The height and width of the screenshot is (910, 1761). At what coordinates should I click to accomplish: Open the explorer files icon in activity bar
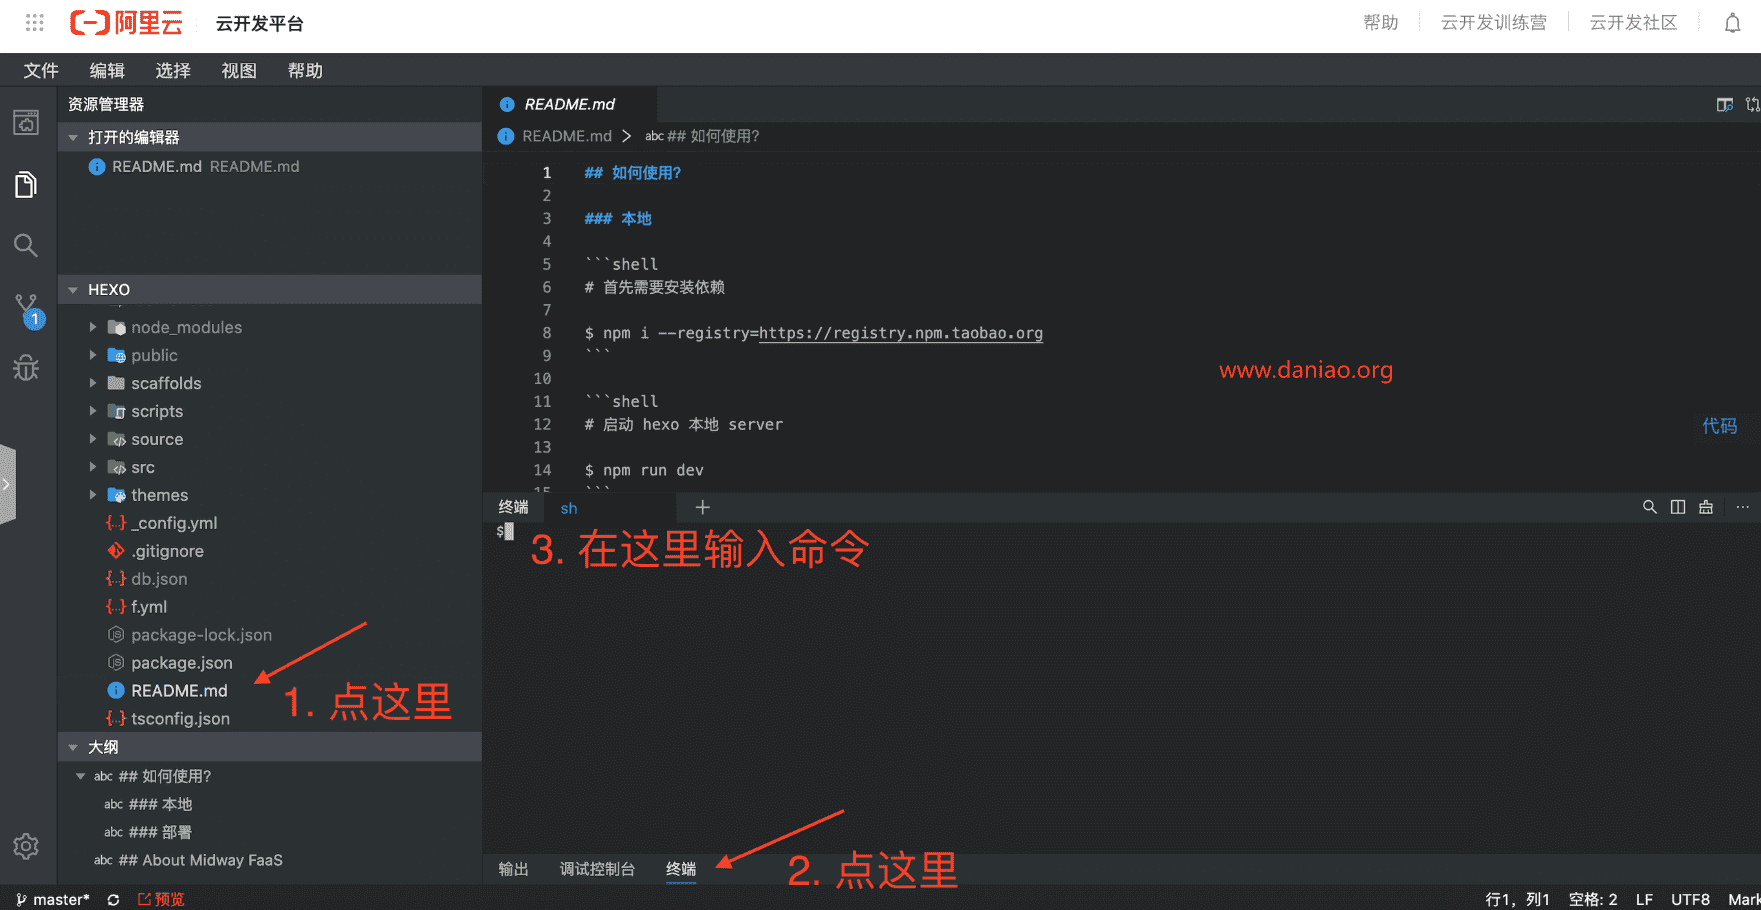click(26, 184)
